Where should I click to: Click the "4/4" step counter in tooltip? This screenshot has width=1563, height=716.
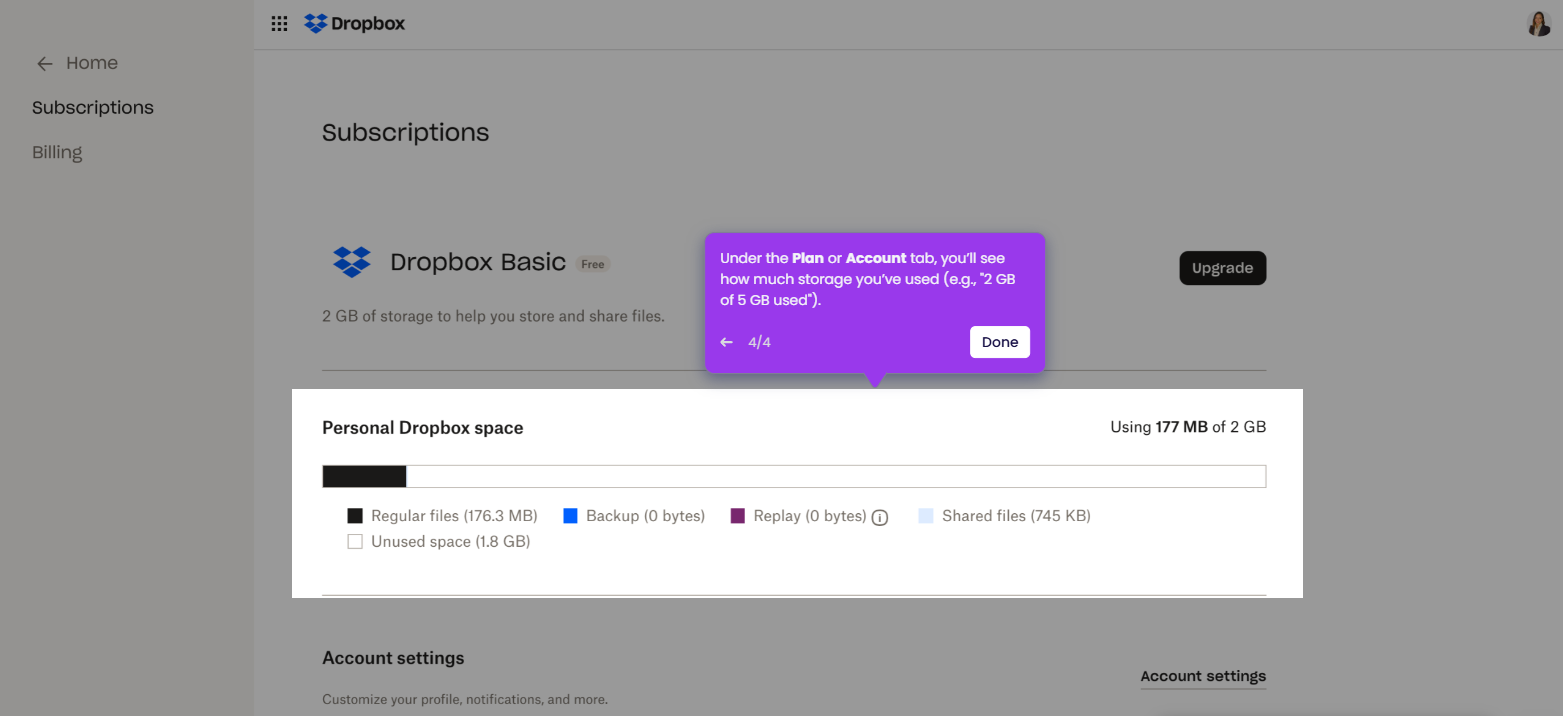(x=759, y=342)
